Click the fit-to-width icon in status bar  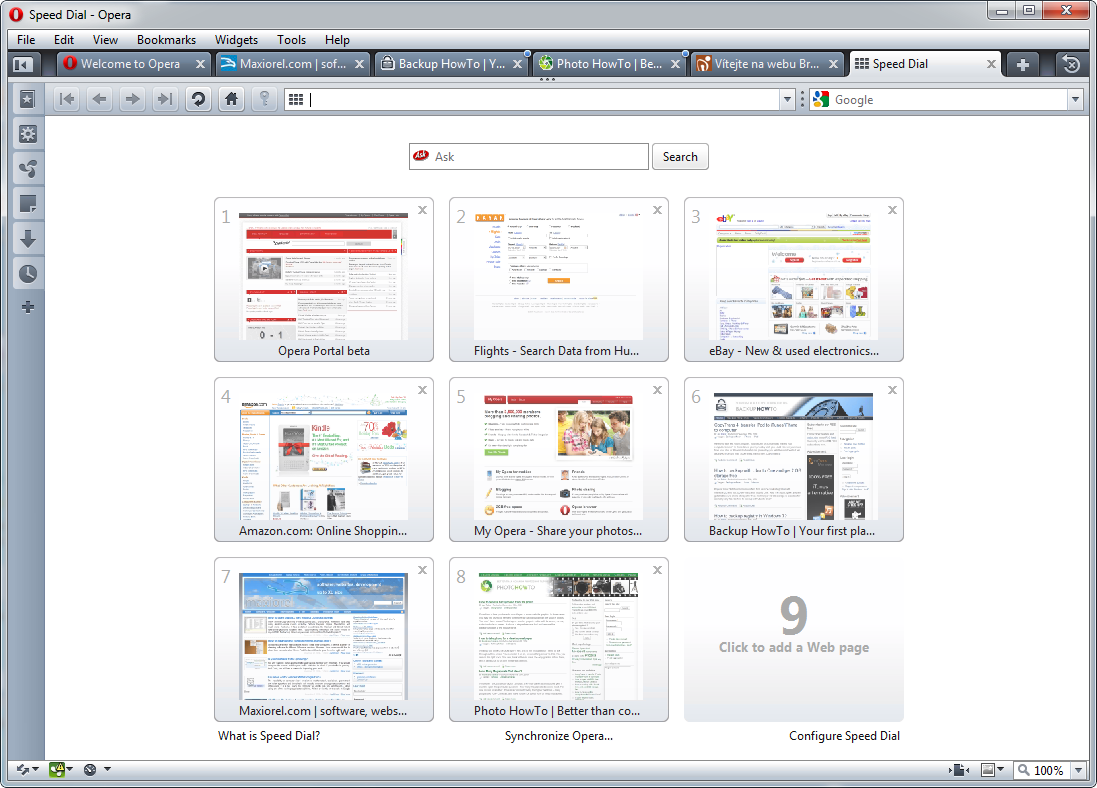(x=959, y=770)
